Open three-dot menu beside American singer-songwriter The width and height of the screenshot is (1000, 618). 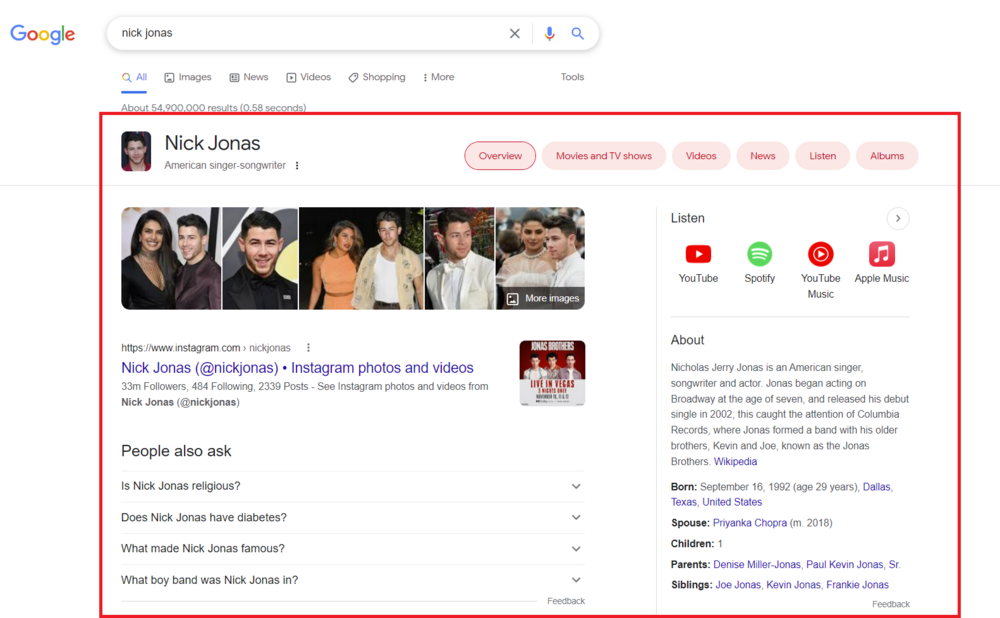[297, 166]
